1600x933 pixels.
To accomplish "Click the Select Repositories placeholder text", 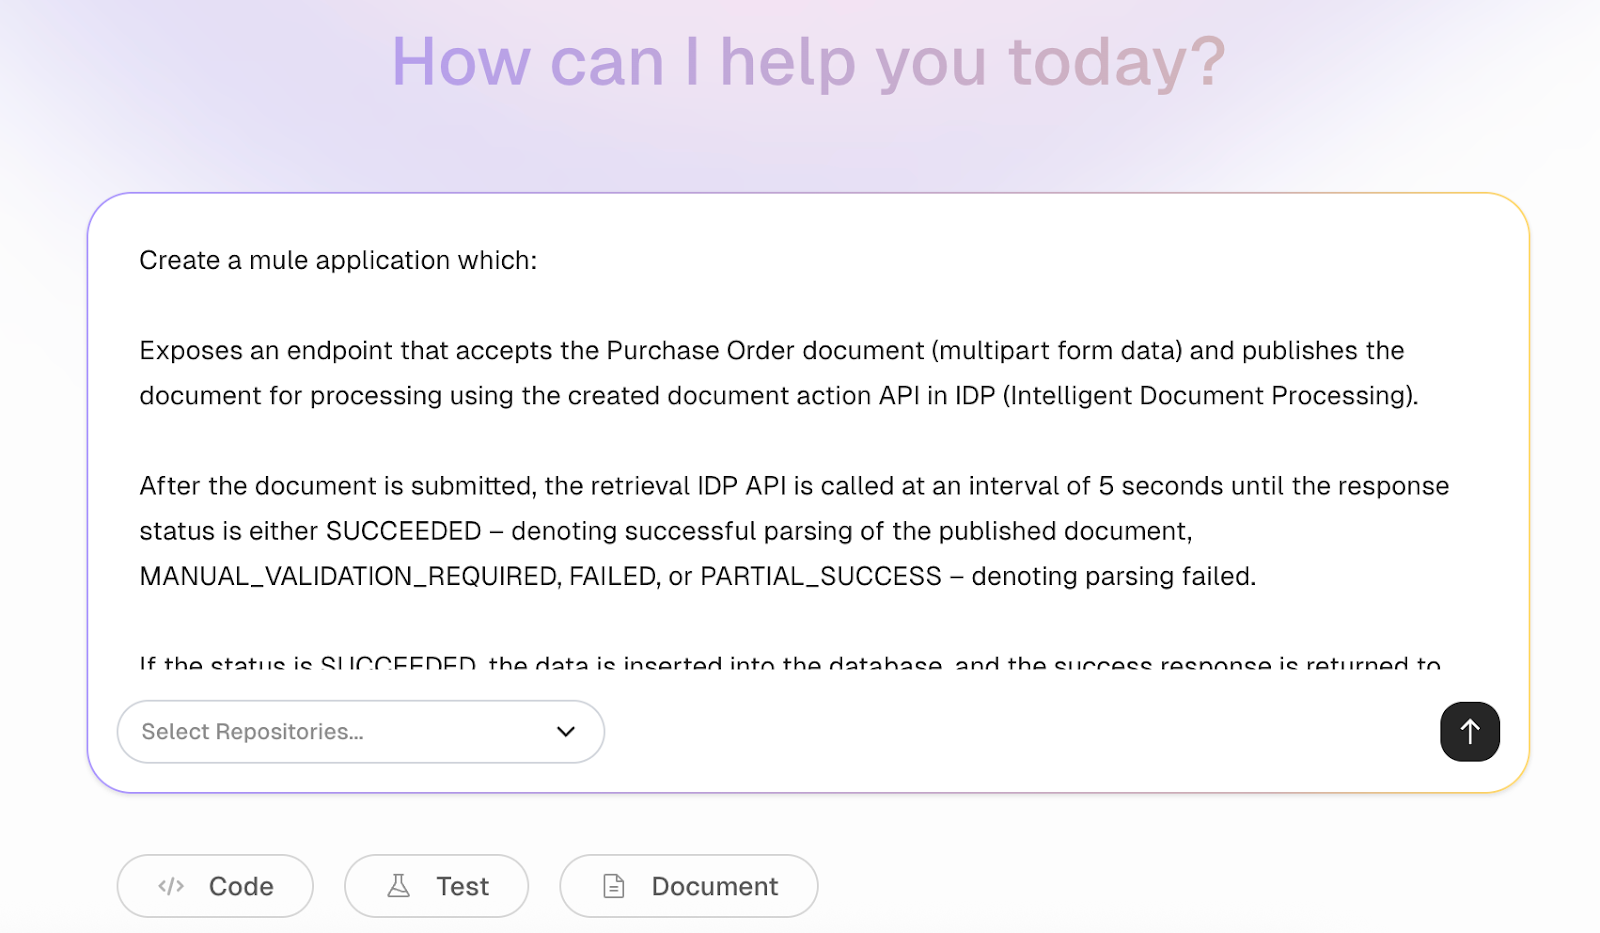I will (x=252, y=731).
